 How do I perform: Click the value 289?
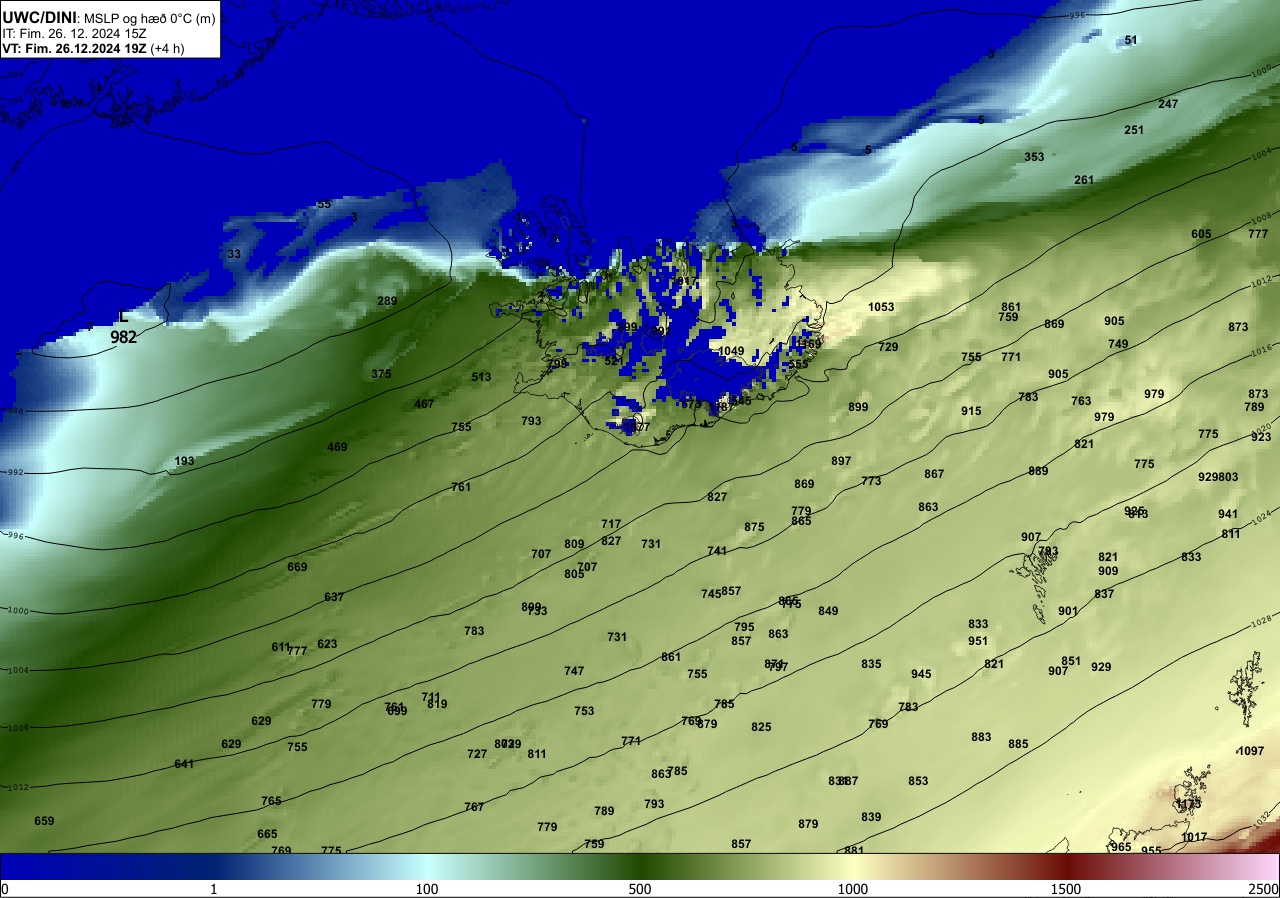(x=387, y=301)
